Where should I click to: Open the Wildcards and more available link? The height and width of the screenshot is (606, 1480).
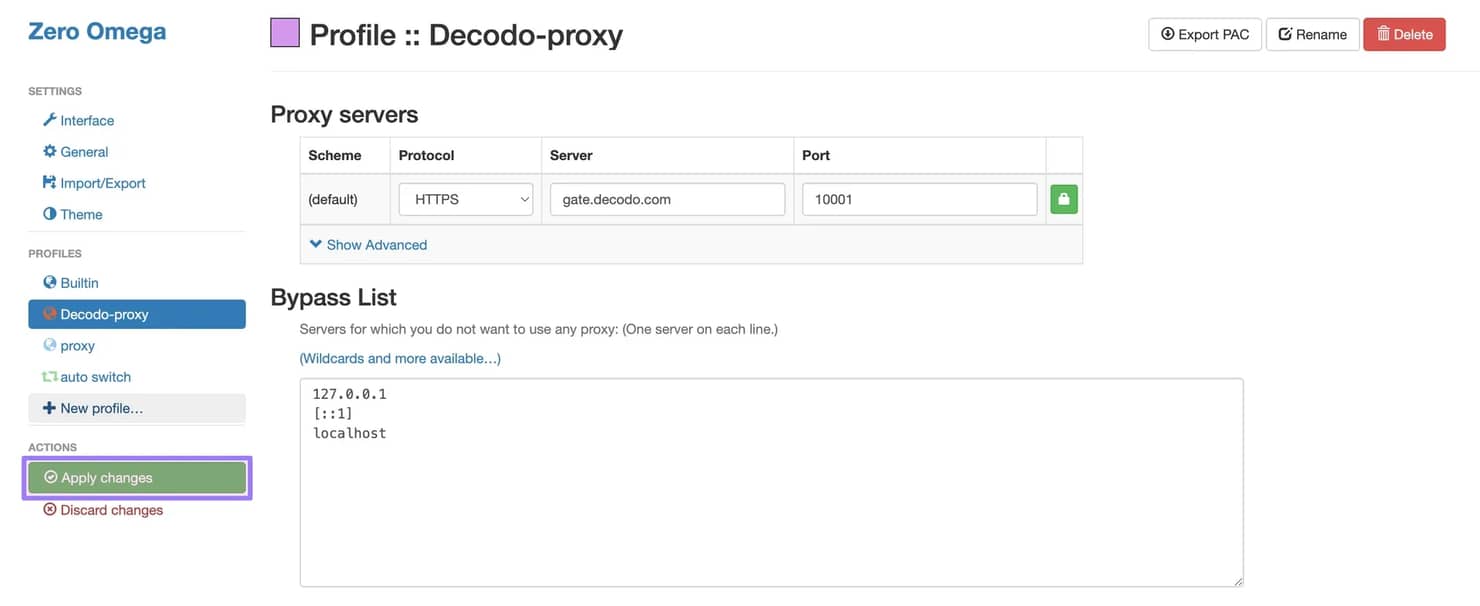(x=400, y=358)
